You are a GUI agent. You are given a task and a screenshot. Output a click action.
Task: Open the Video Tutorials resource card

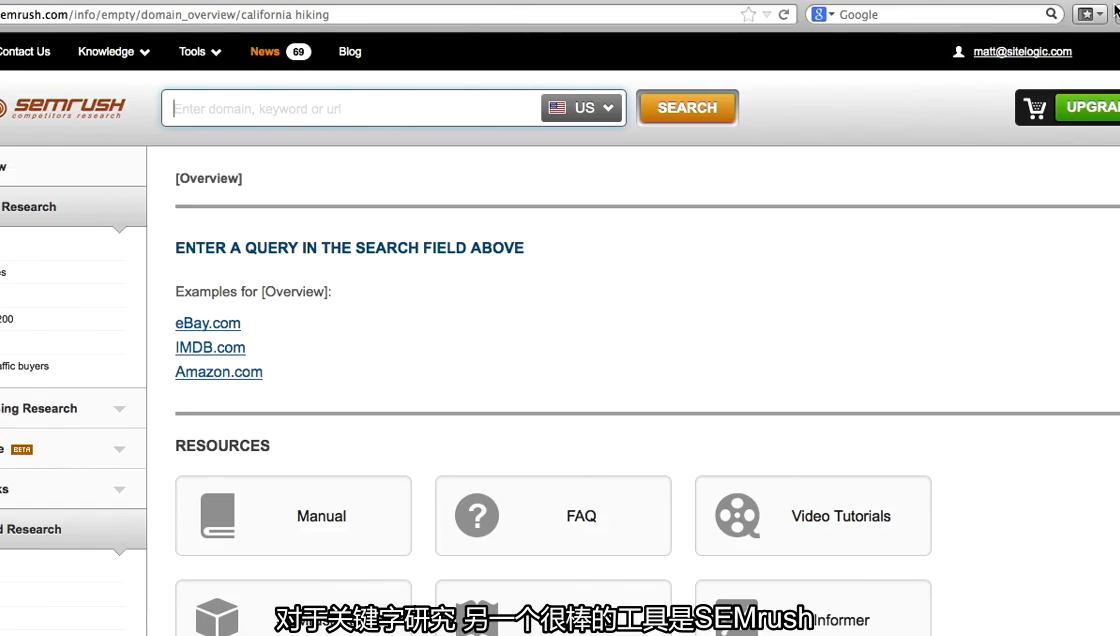tap(814, 516)
